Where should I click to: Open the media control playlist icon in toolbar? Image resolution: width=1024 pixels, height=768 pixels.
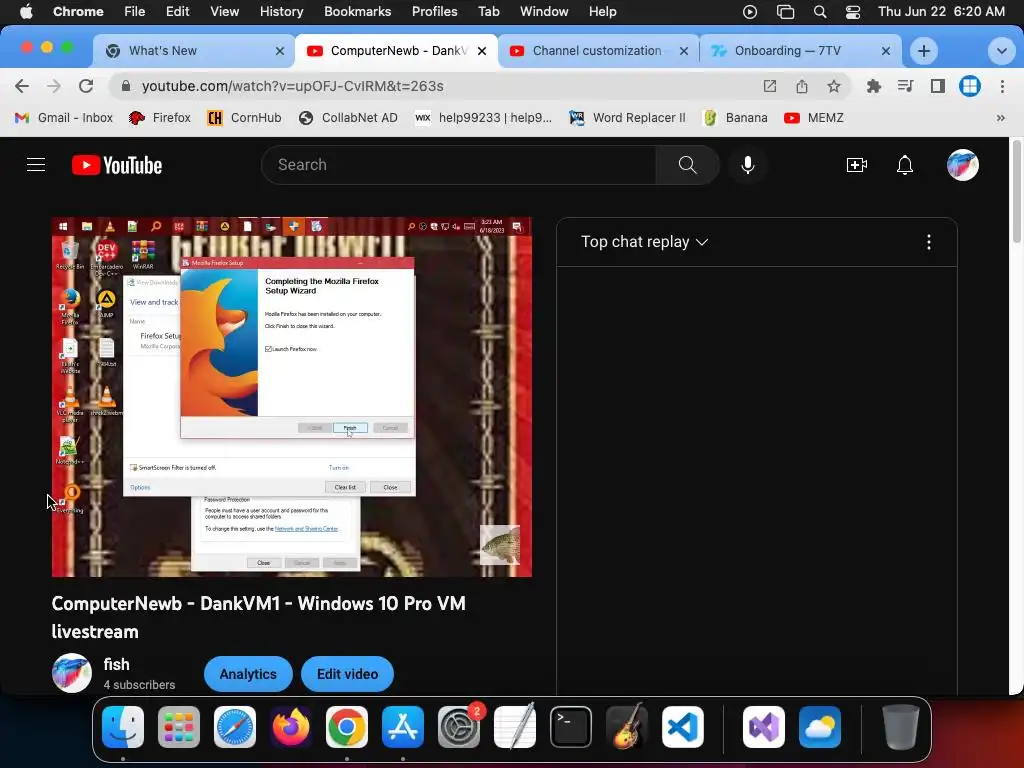pyautogui.click(x=905, y=86)
